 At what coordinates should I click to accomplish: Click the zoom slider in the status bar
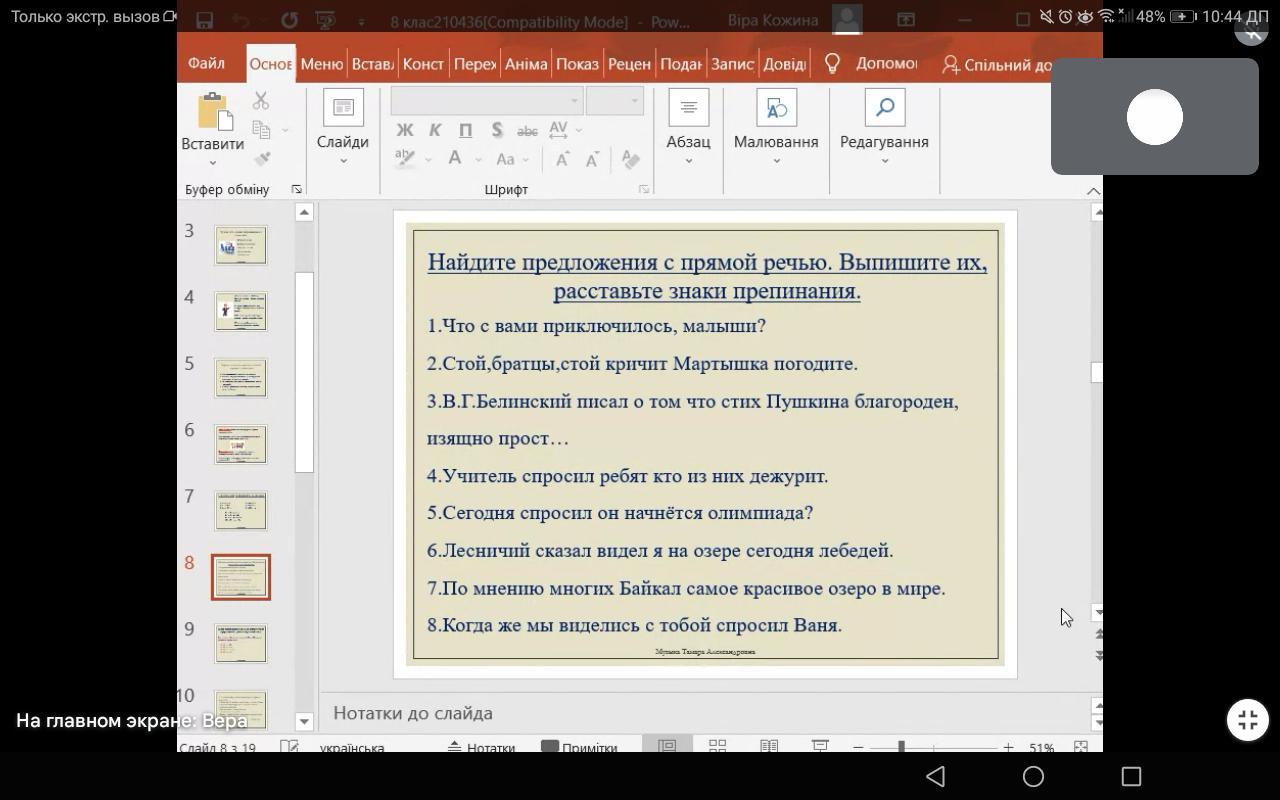click(x=902, y=747)
